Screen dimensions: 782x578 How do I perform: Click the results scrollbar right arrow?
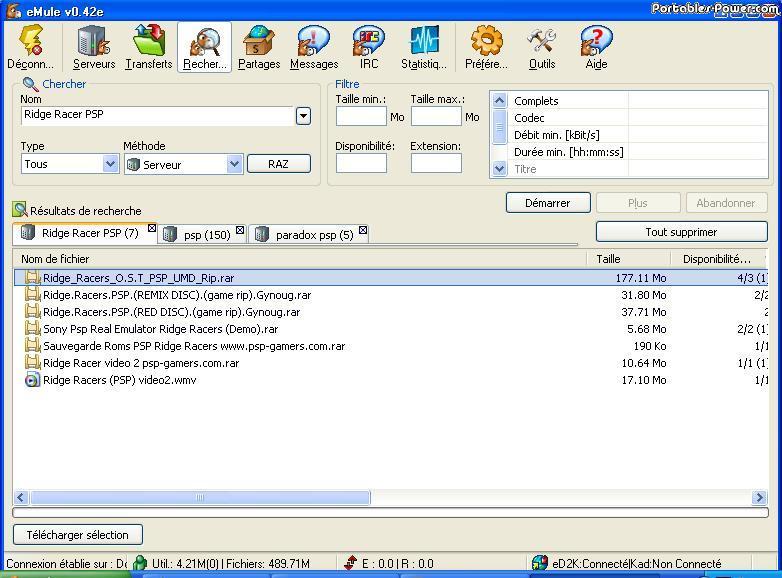tap(760, 497)
